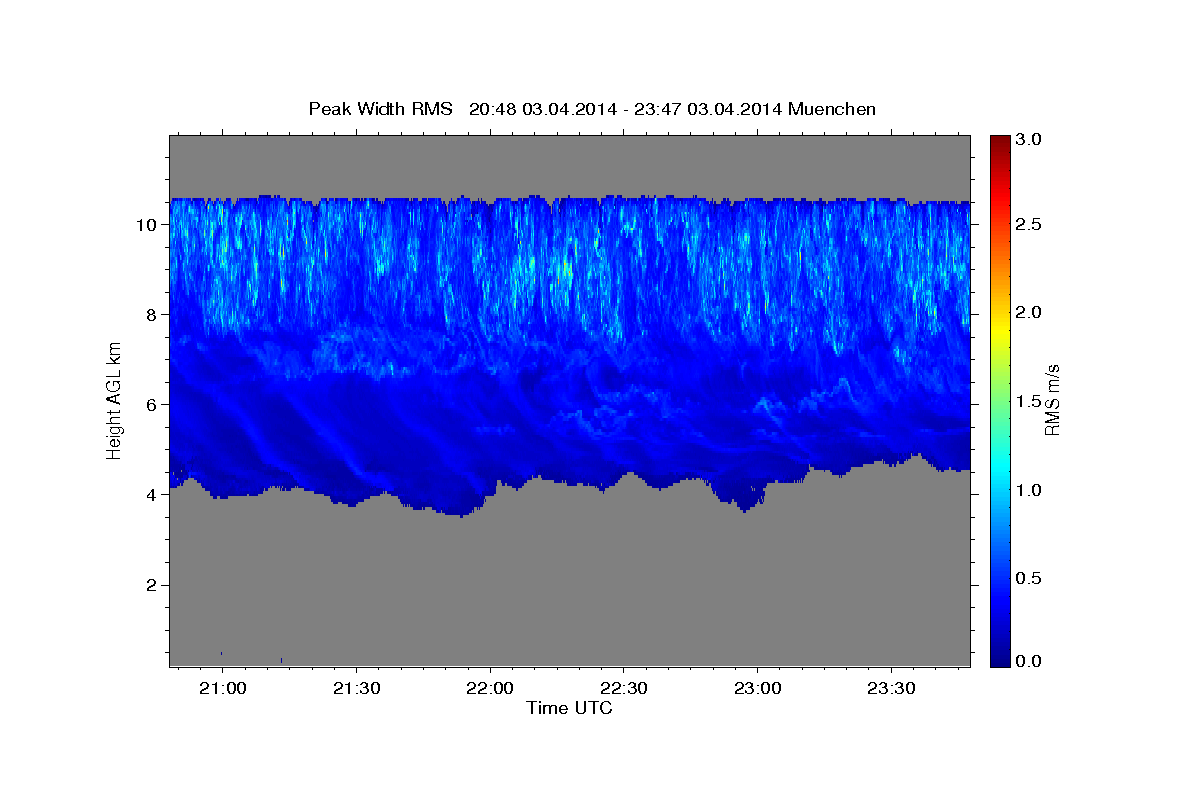Screen dimensions: 1200x800
Task: Click the 'Time UTC' axis label
Action: pos(569,708)
